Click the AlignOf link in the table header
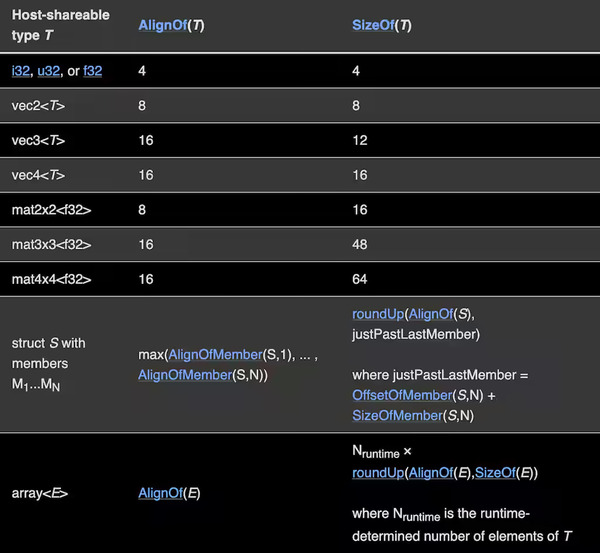 (x=160, y=24)
